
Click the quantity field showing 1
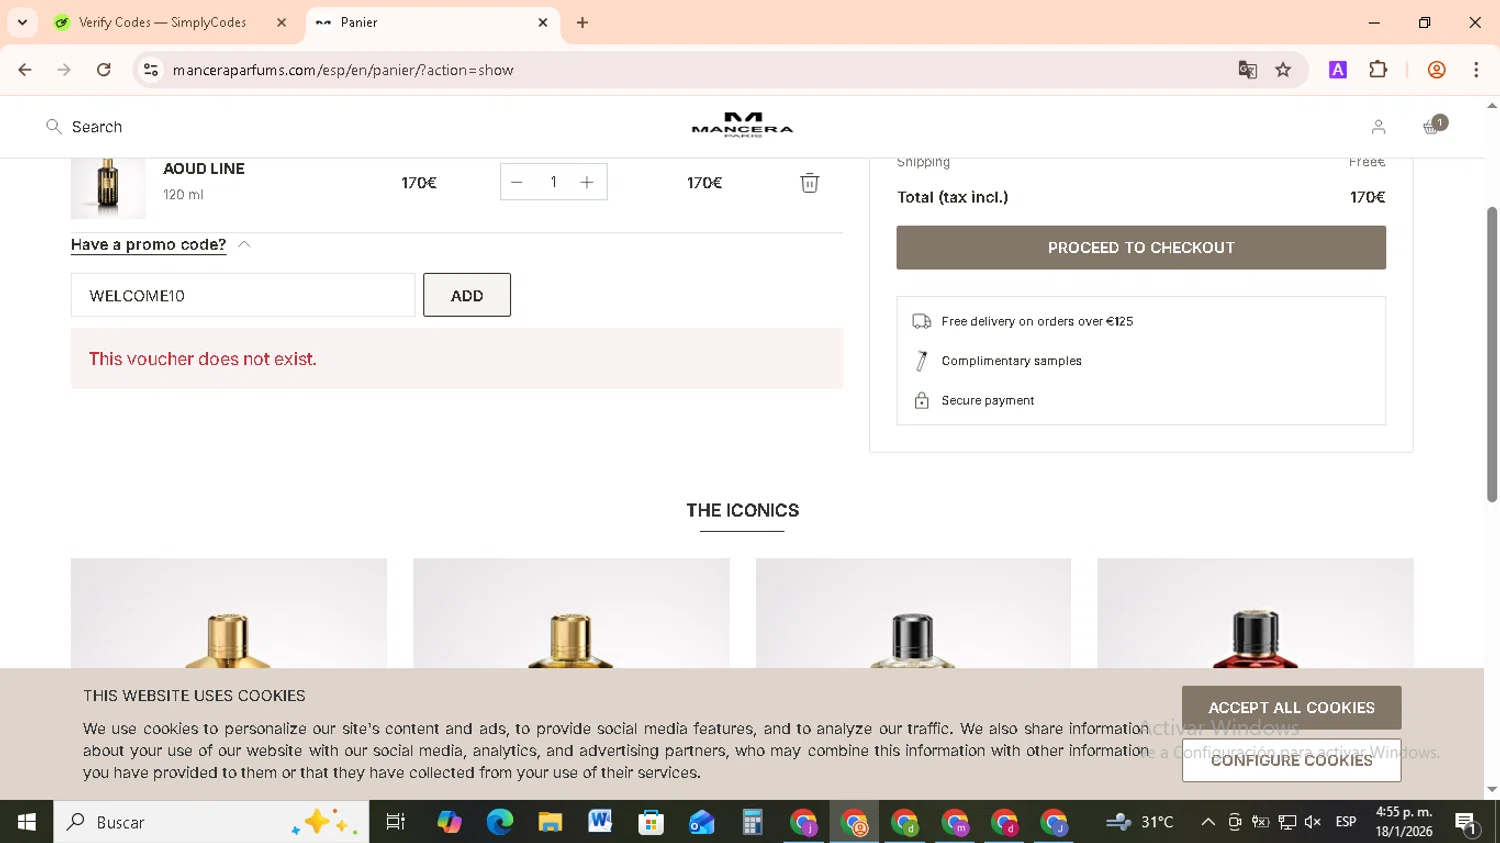tap(553, 182)
